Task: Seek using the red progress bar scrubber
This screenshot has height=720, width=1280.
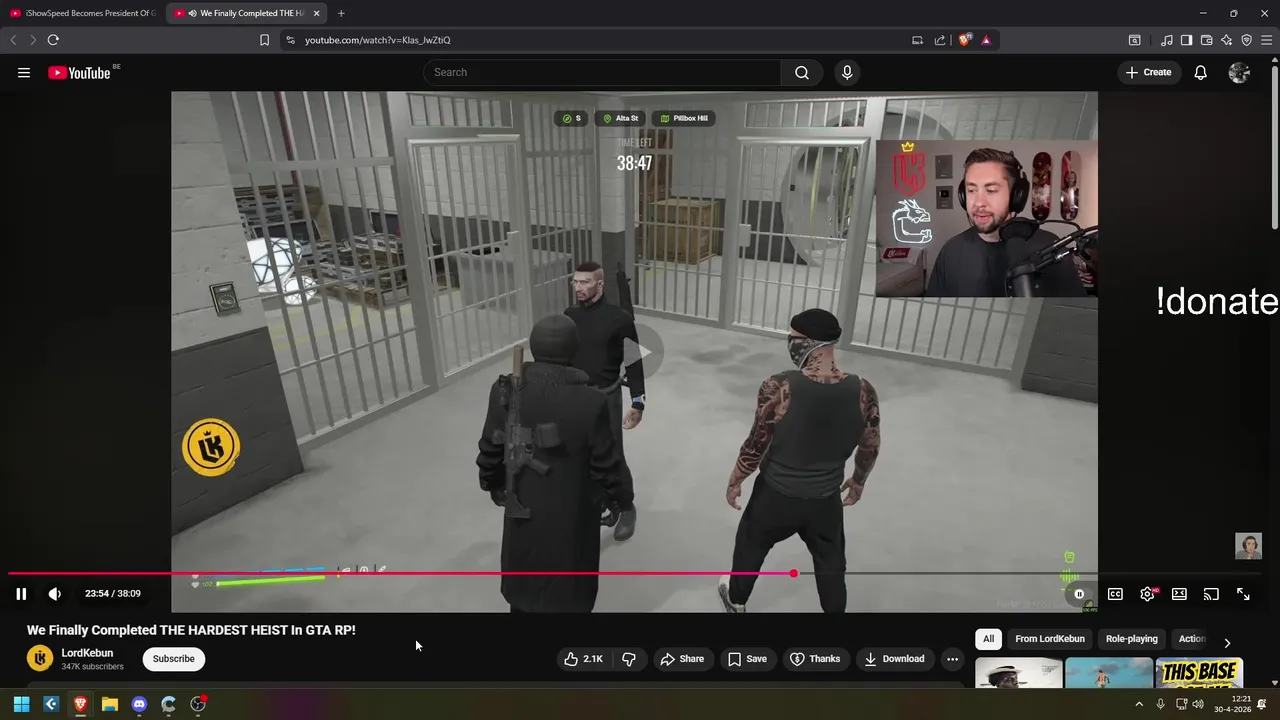Action: click(x=793, y=574)
